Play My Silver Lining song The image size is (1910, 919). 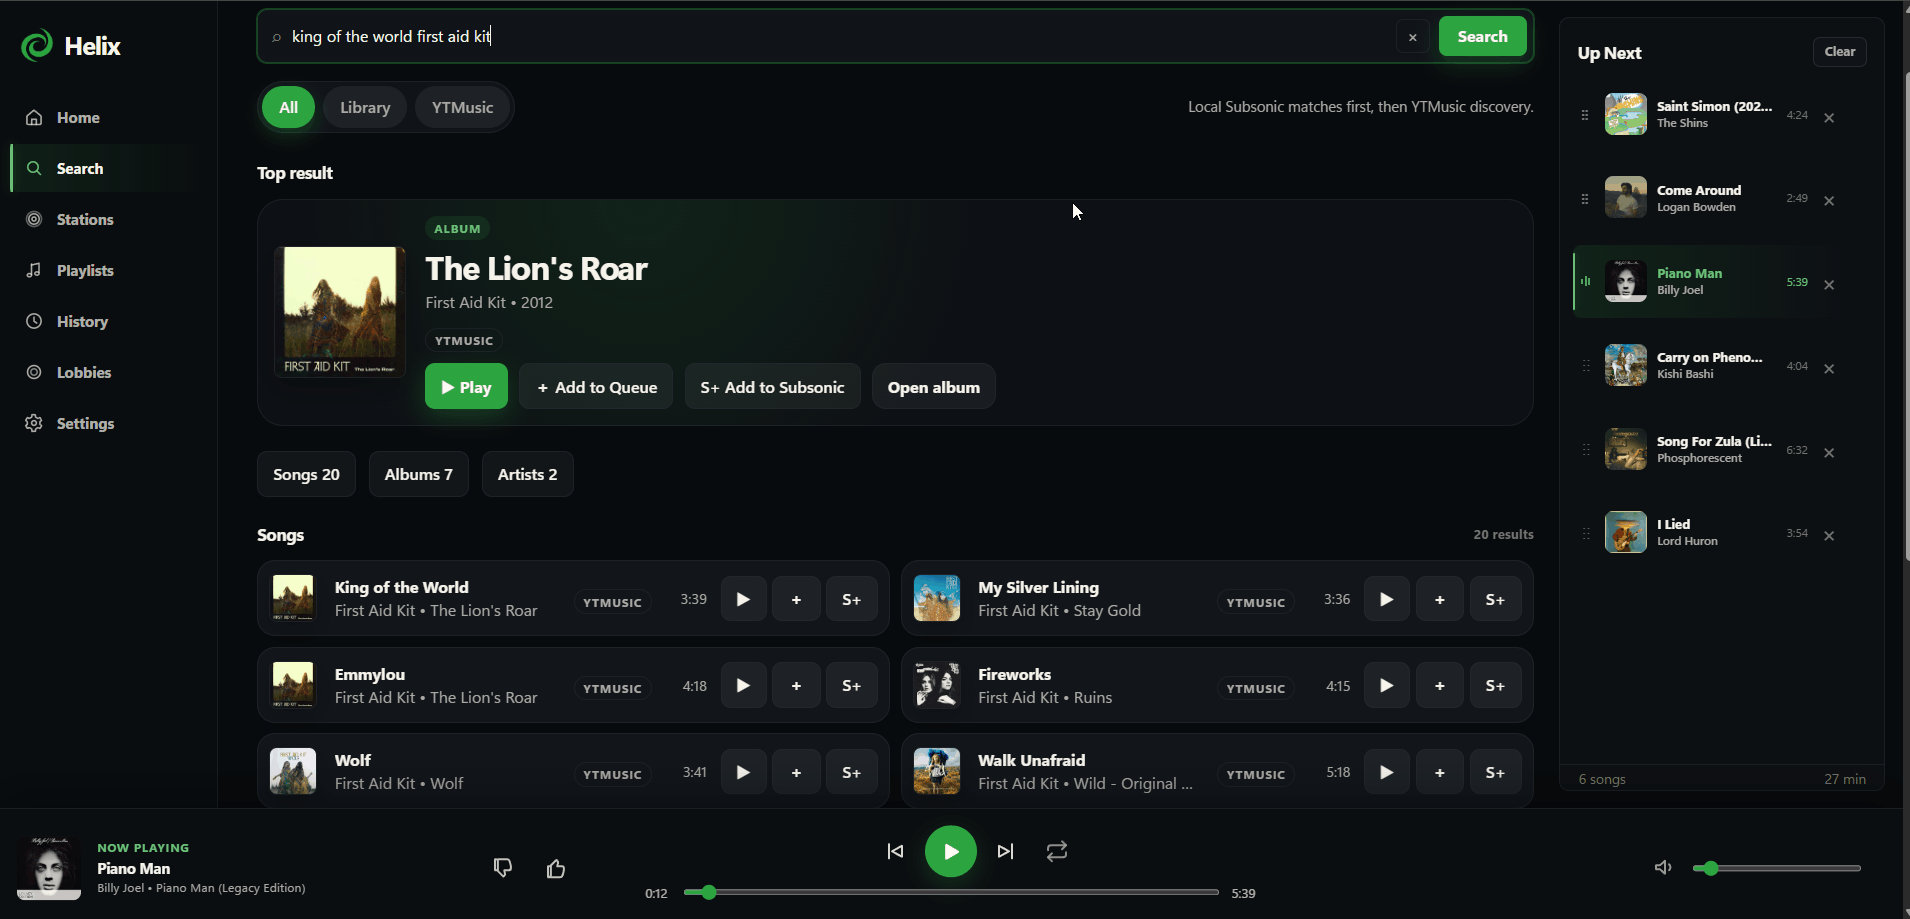coord(1386,600)
